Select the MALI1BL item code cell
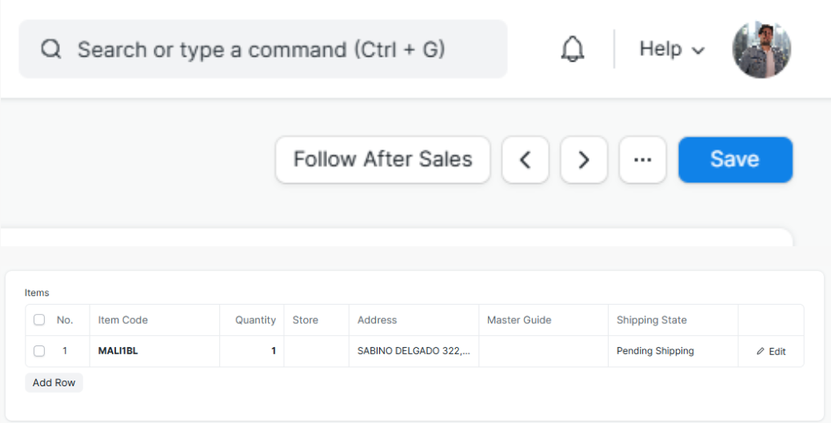831x423 pixels. pyautogui.click(x=155, y=351)
